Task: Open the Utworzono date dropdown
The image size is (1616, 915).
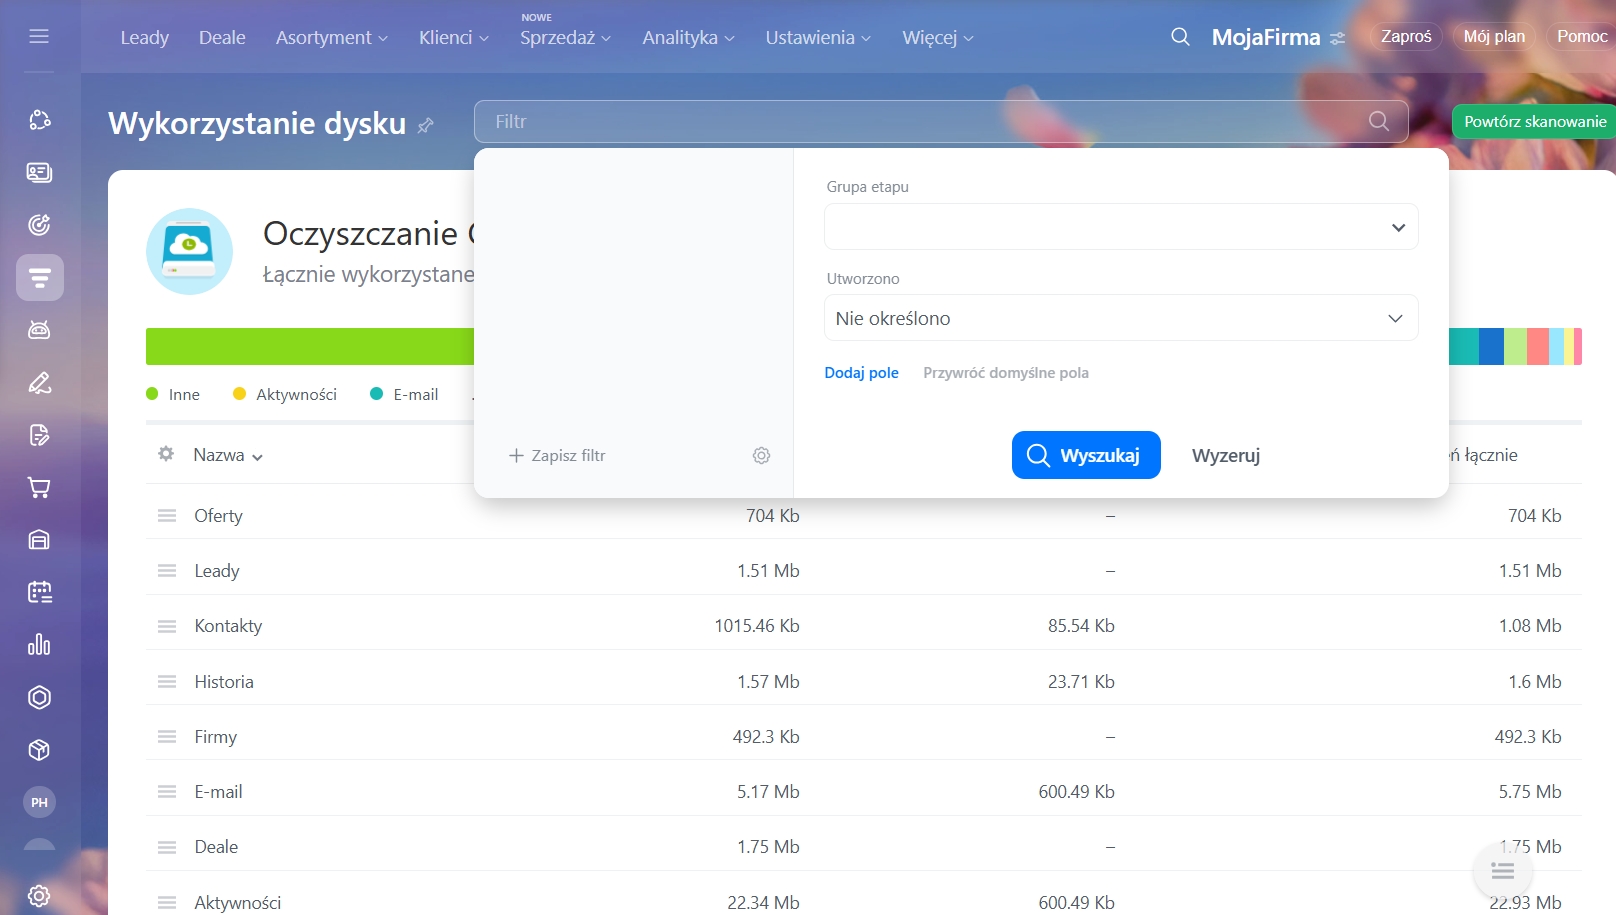Action: (1120, 318)
